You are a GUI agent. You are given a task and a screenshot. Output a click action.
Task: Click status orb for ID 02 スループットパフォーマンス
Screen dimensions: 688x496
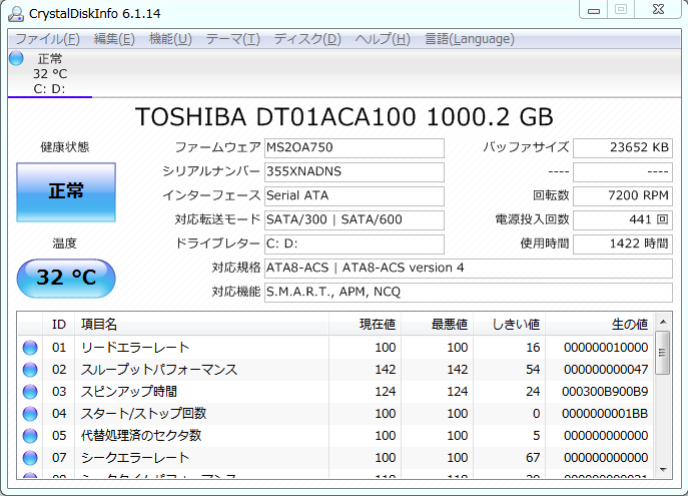coord(30,370)
